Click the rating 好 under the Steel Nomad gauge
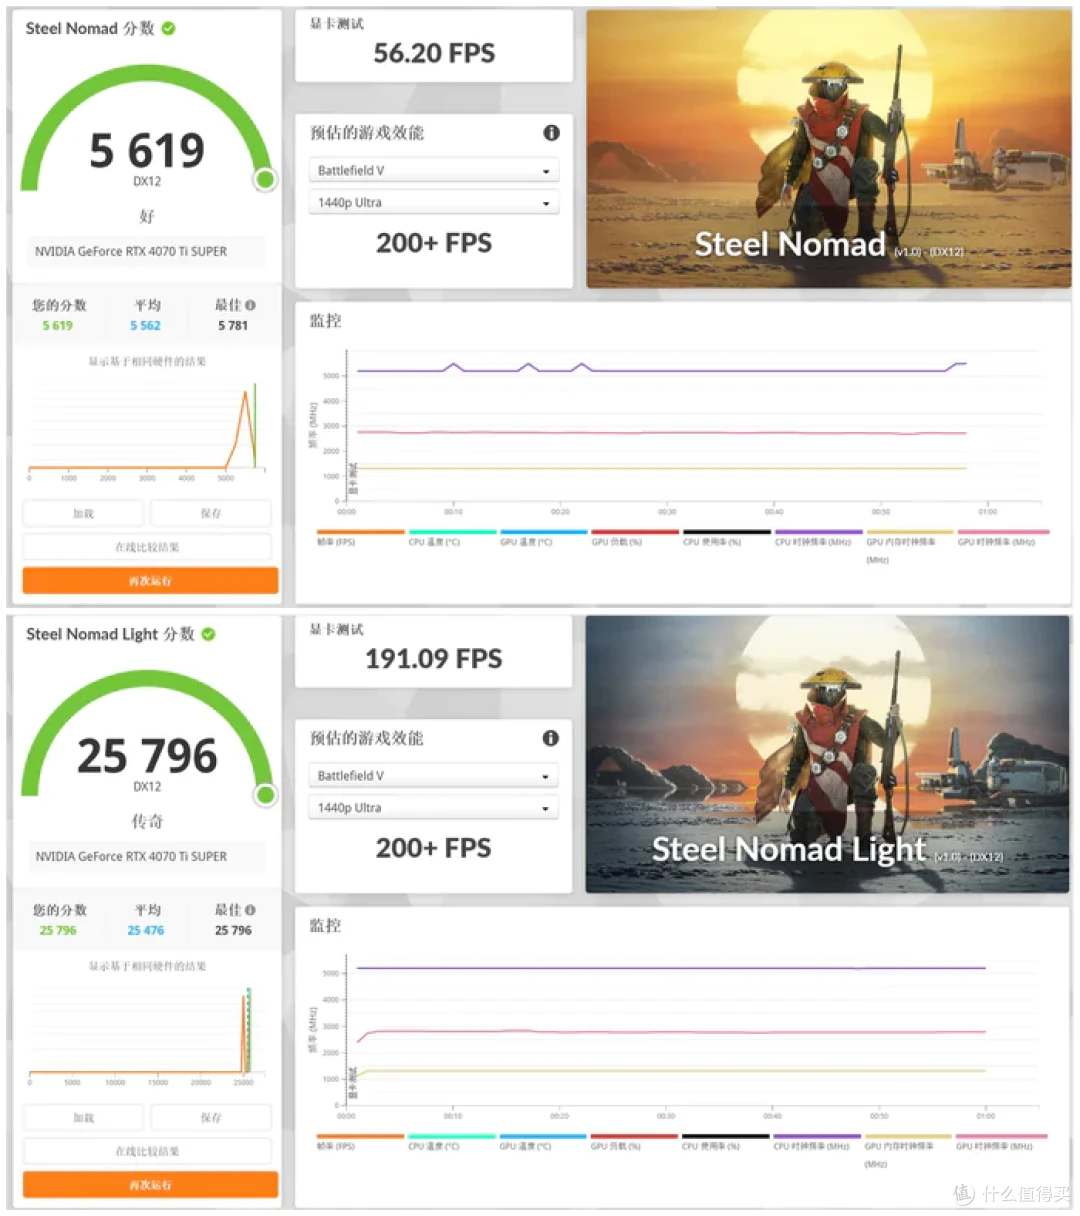 (147, 216)
